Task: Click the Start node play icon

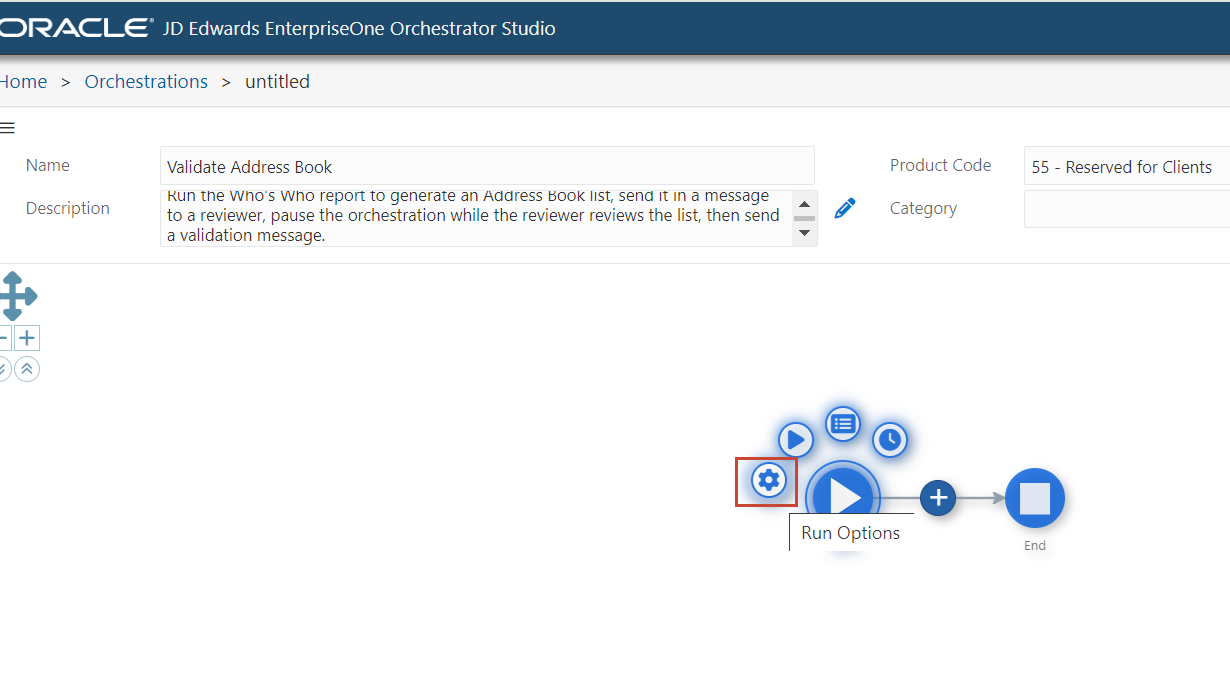Action: coord(843,496)
